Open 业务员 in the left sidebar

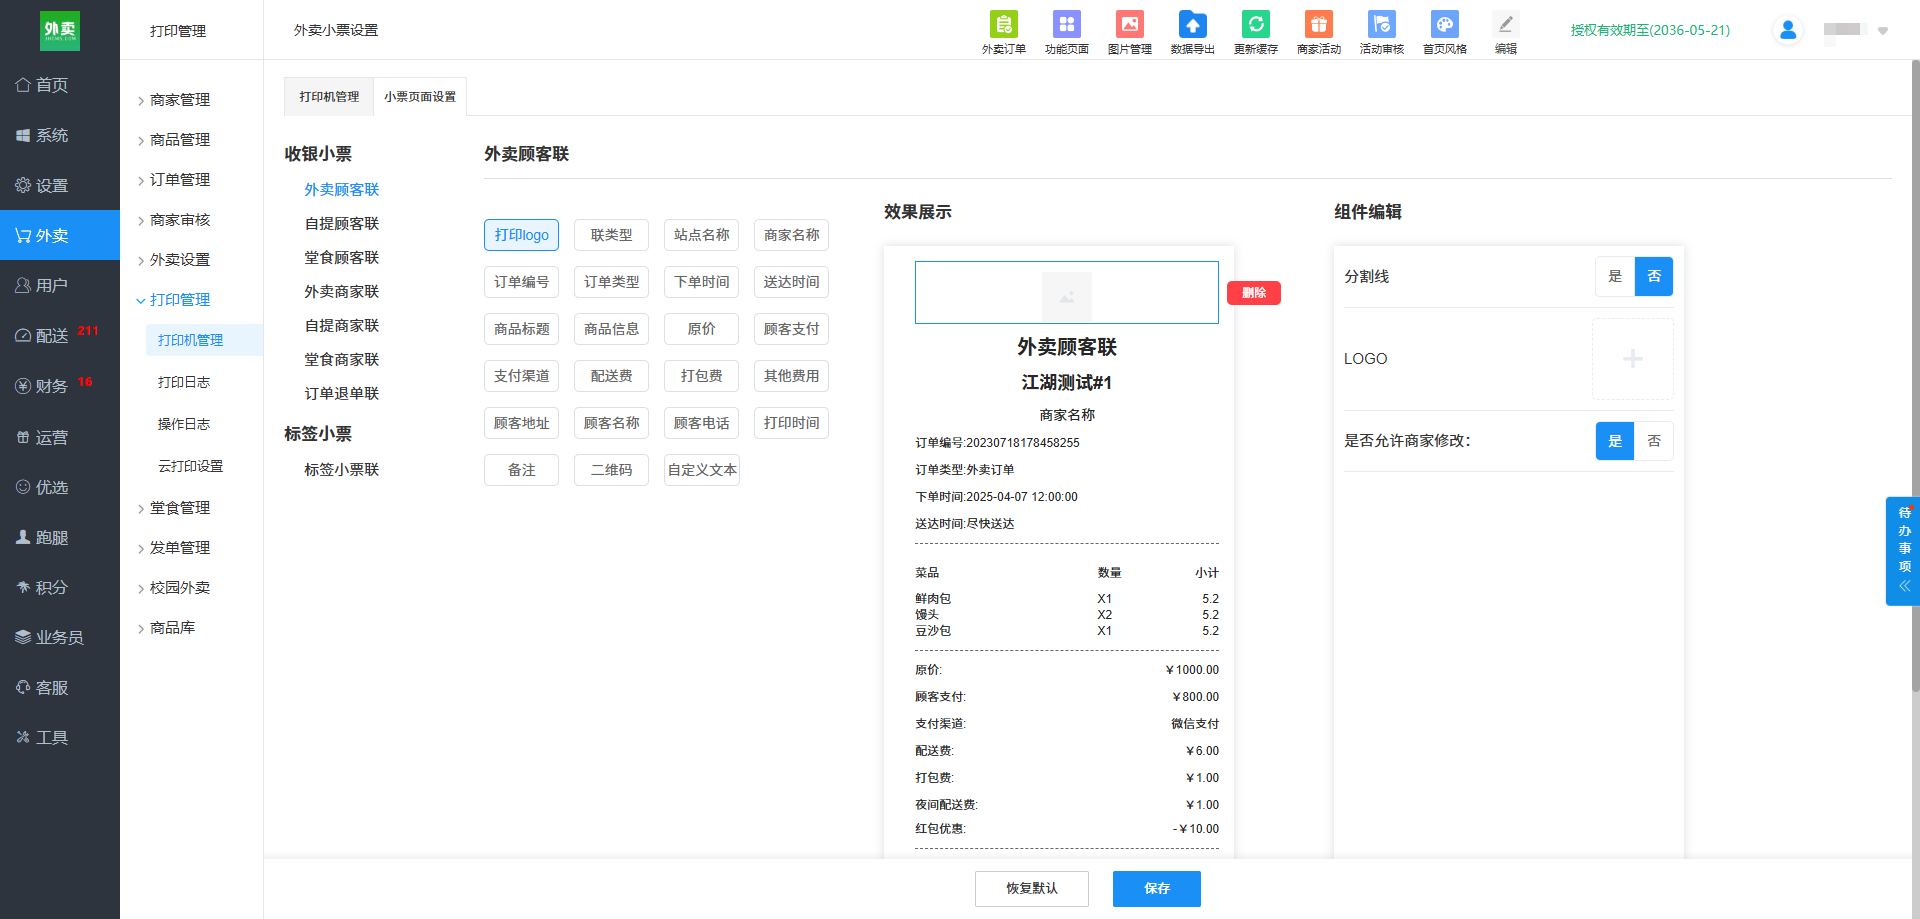(60, 637)
